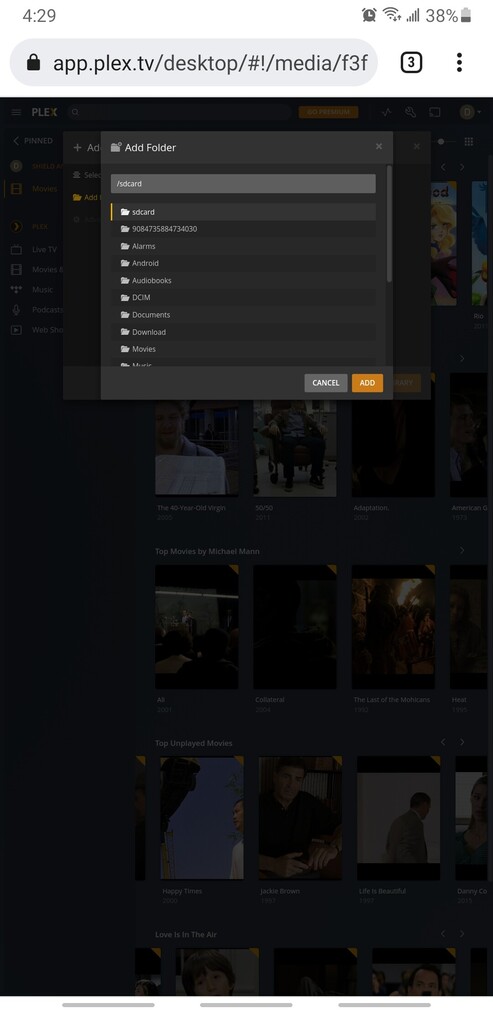Select the DCIM folder
The width and height of the screenshot is (493, 1014).
243,297
